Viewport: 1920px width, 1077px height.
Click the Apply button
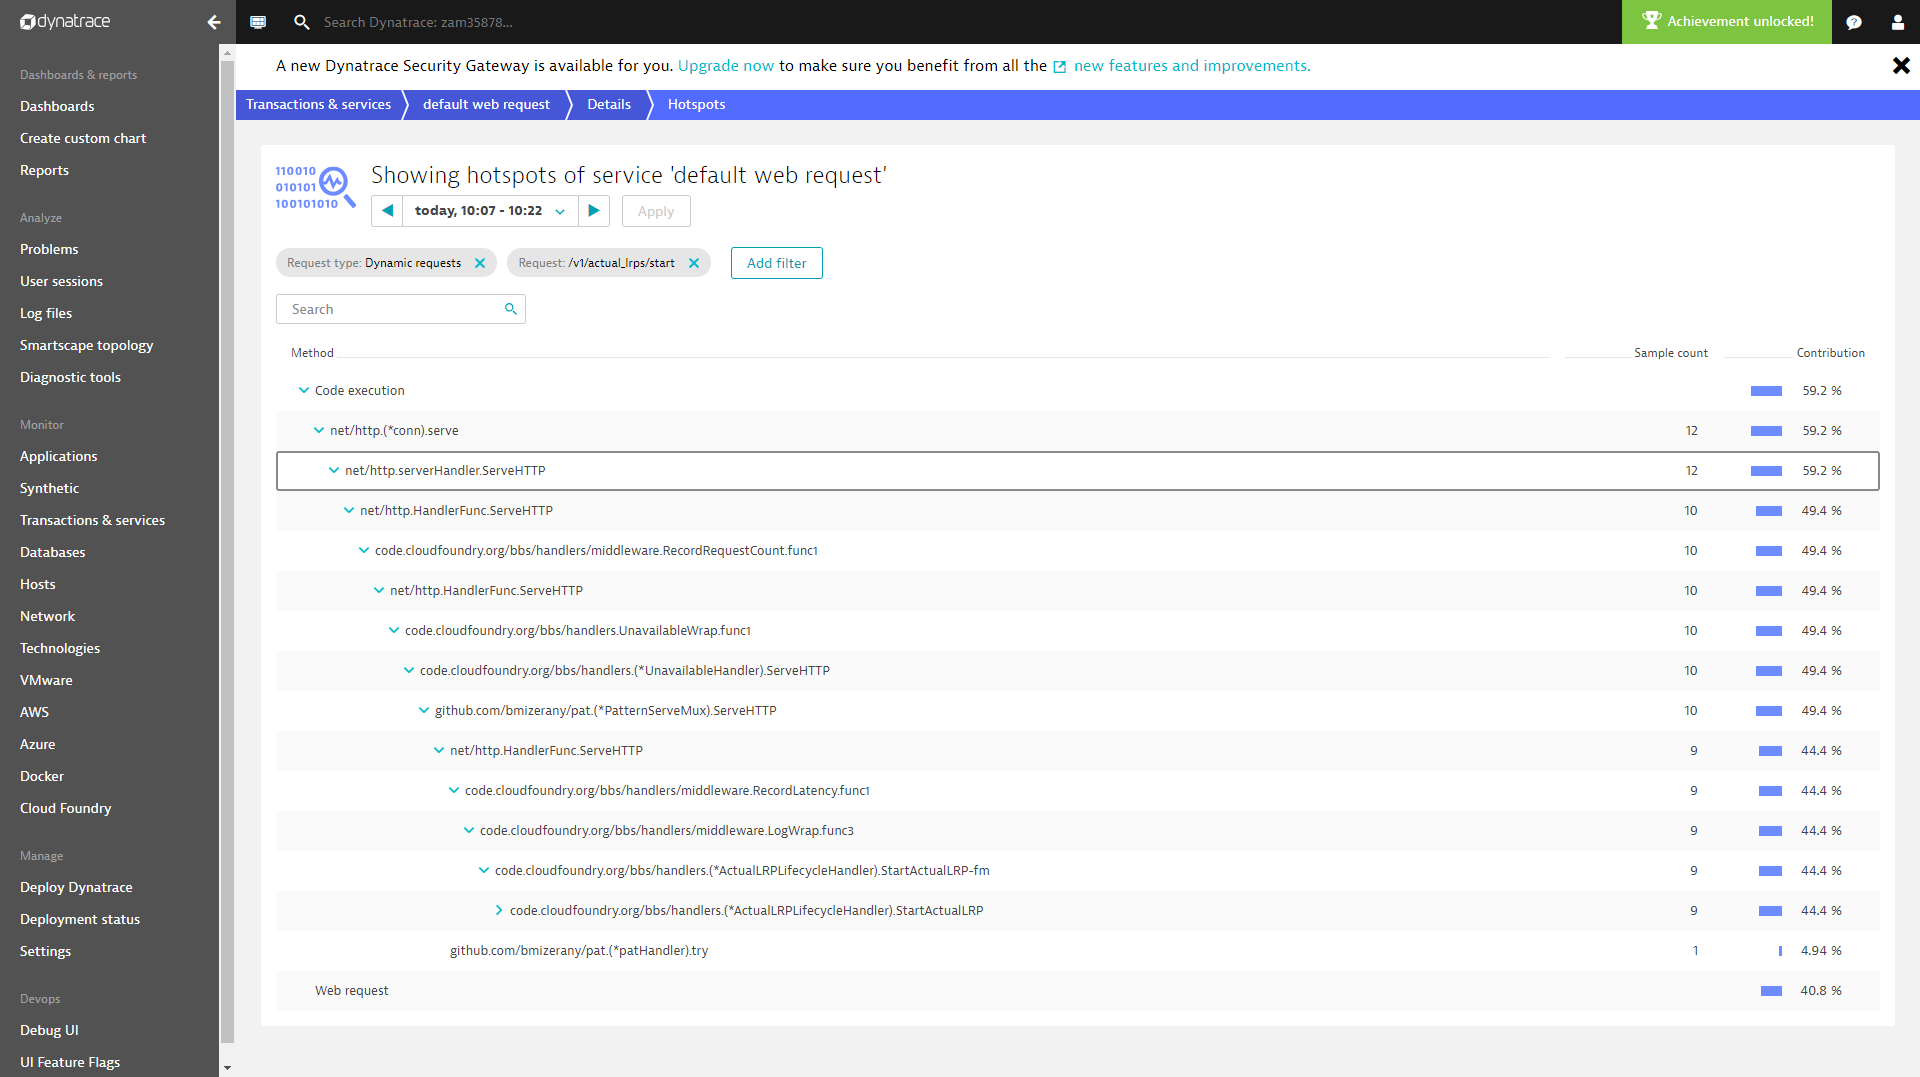point(656,211)
